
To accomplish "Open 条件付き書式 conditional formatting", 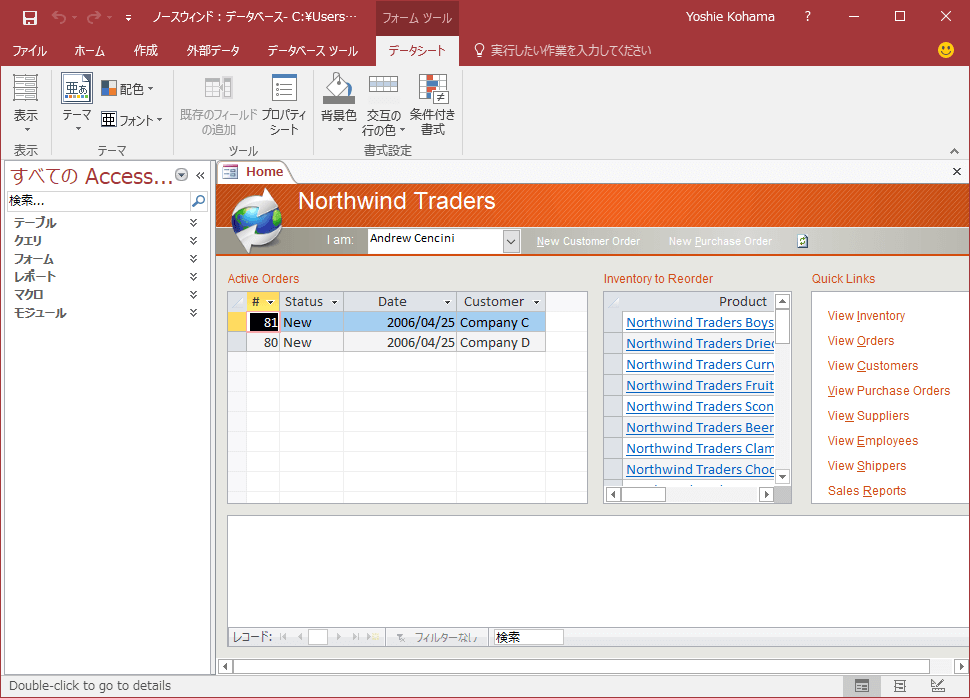I will pyautogui.click(x=432, y=104).
